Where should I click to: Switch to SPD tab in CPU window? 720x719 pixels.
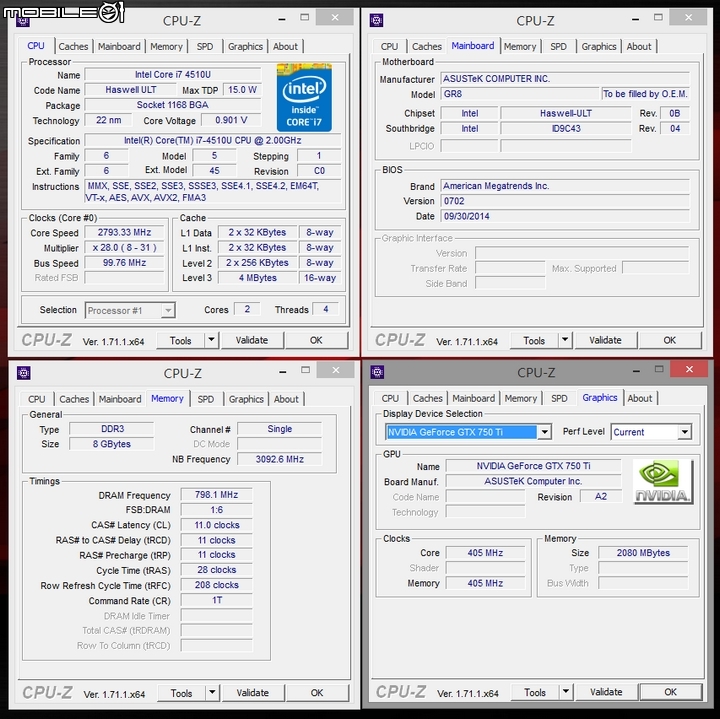pyautogui.click(x=205, y=46)
